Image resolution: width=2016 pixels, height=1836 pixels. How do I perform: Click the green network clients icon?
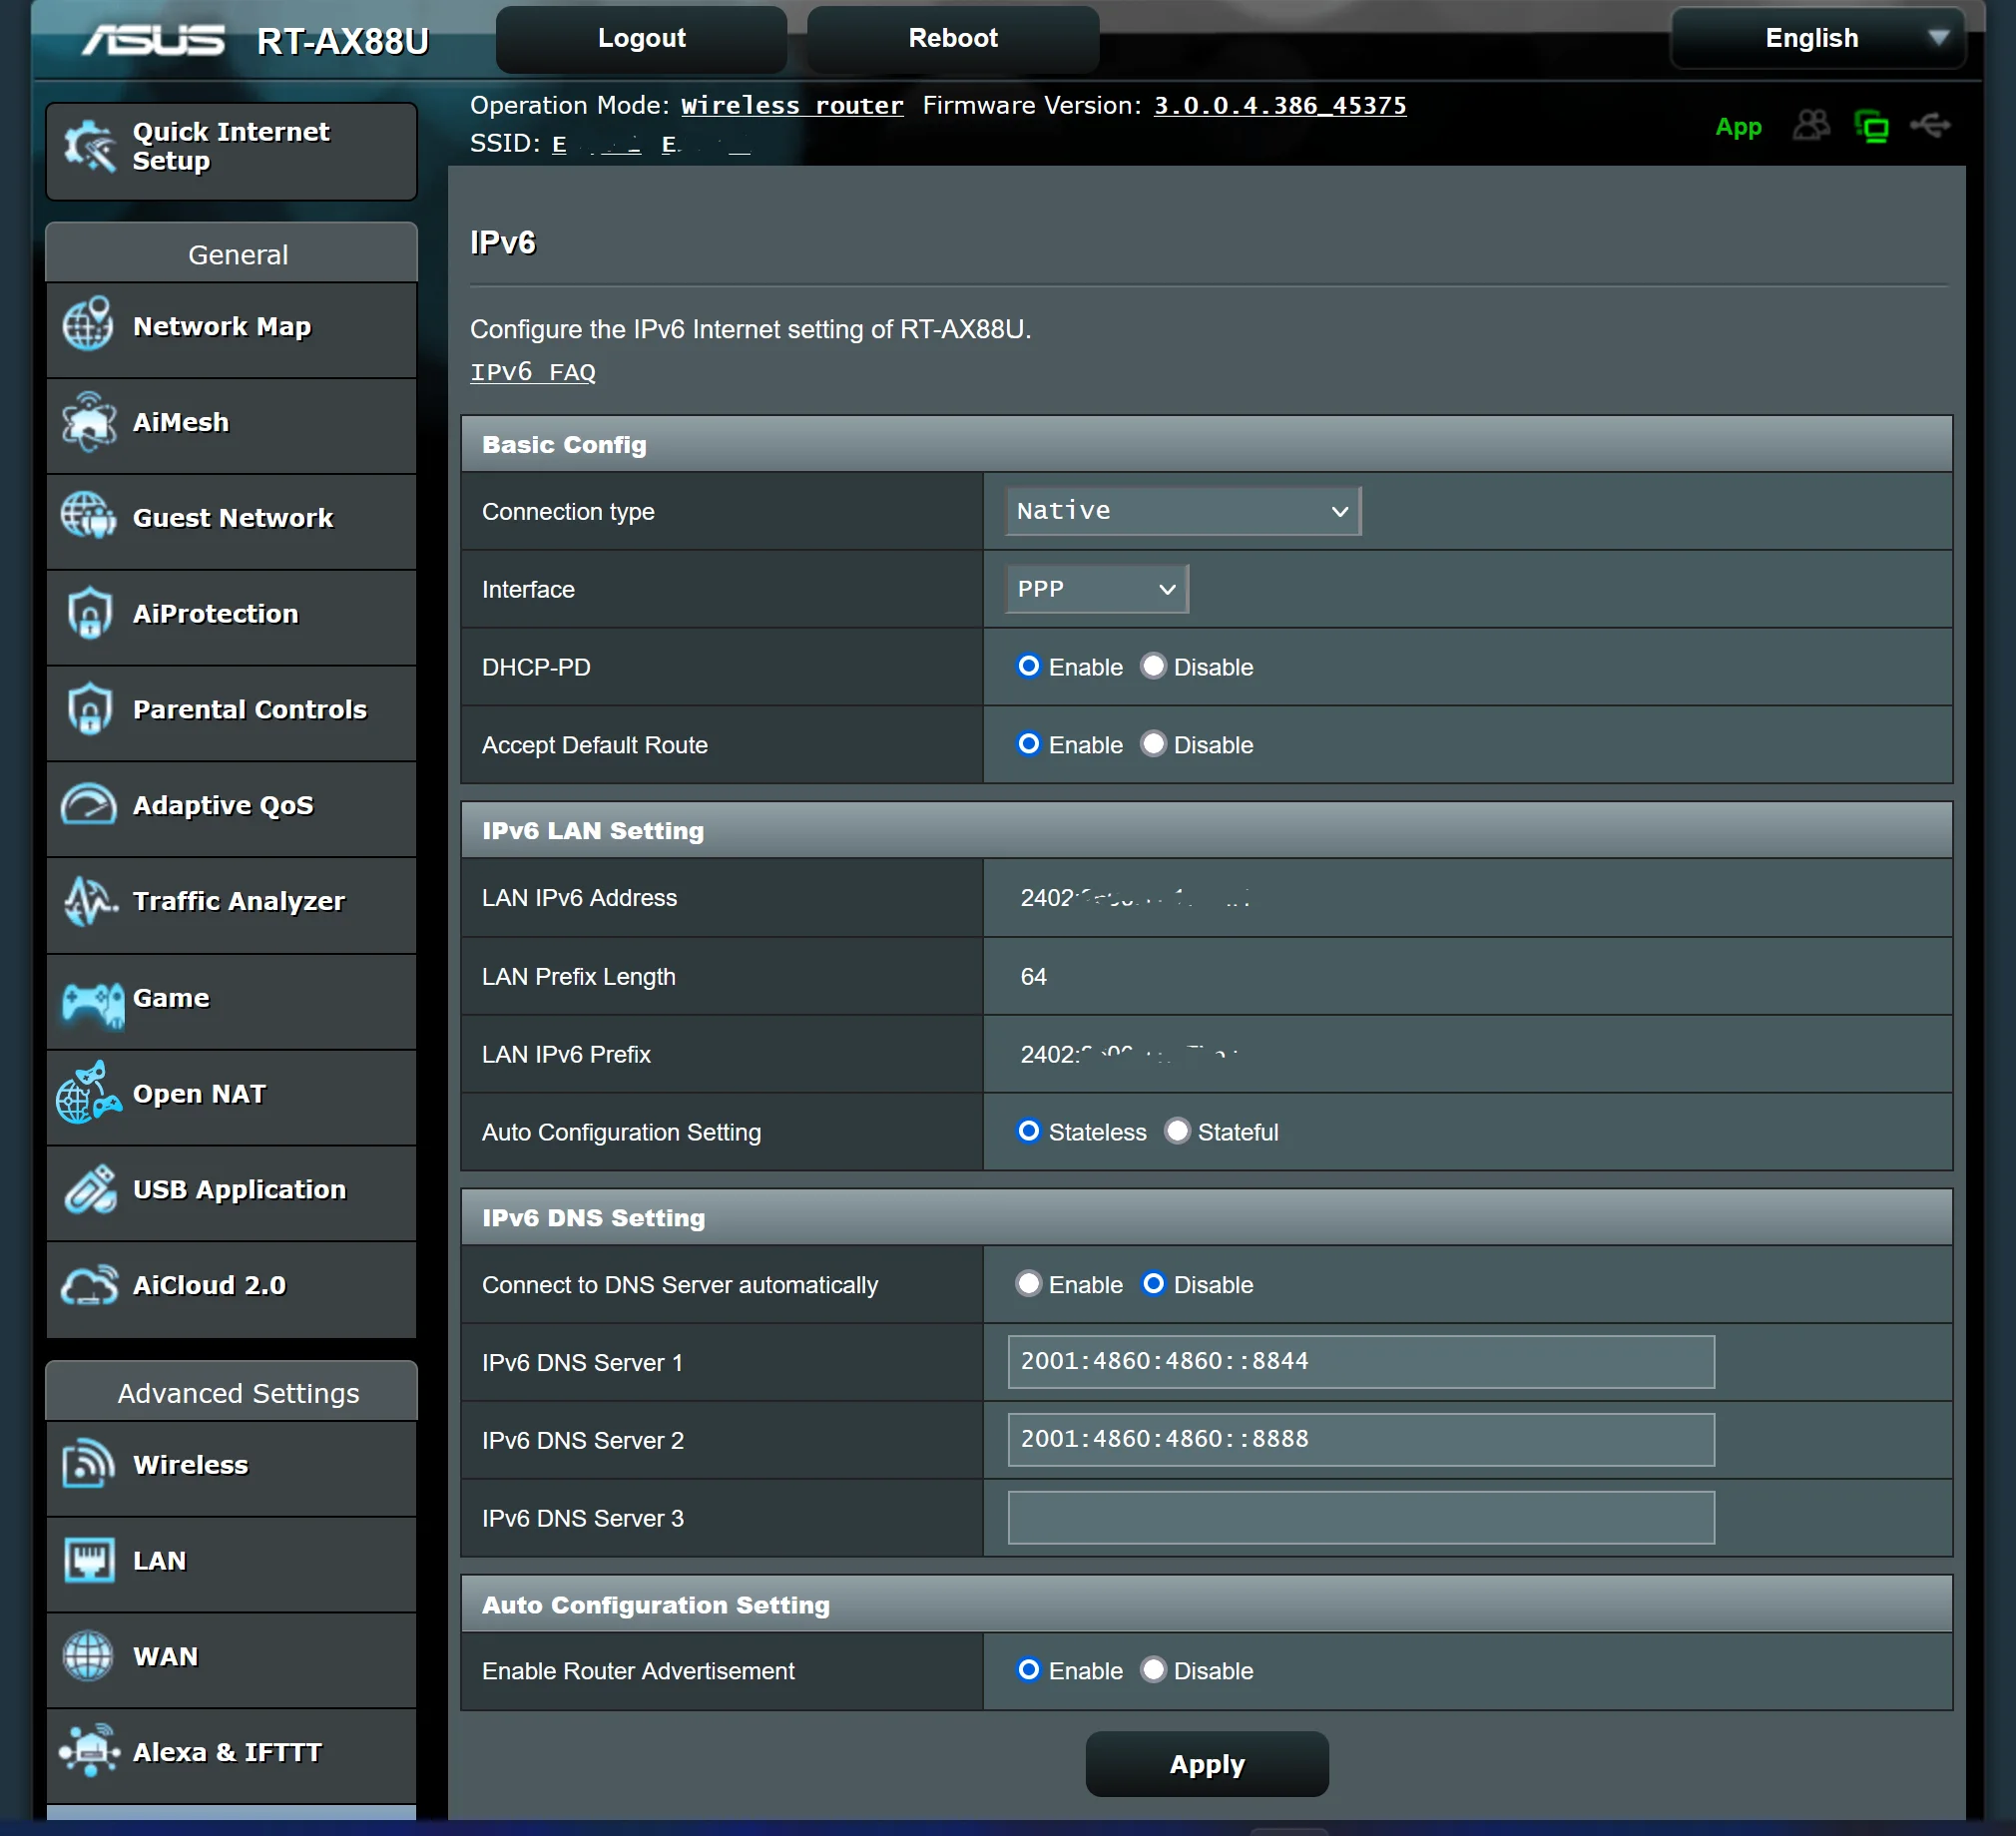click(x=1871, y=127)
